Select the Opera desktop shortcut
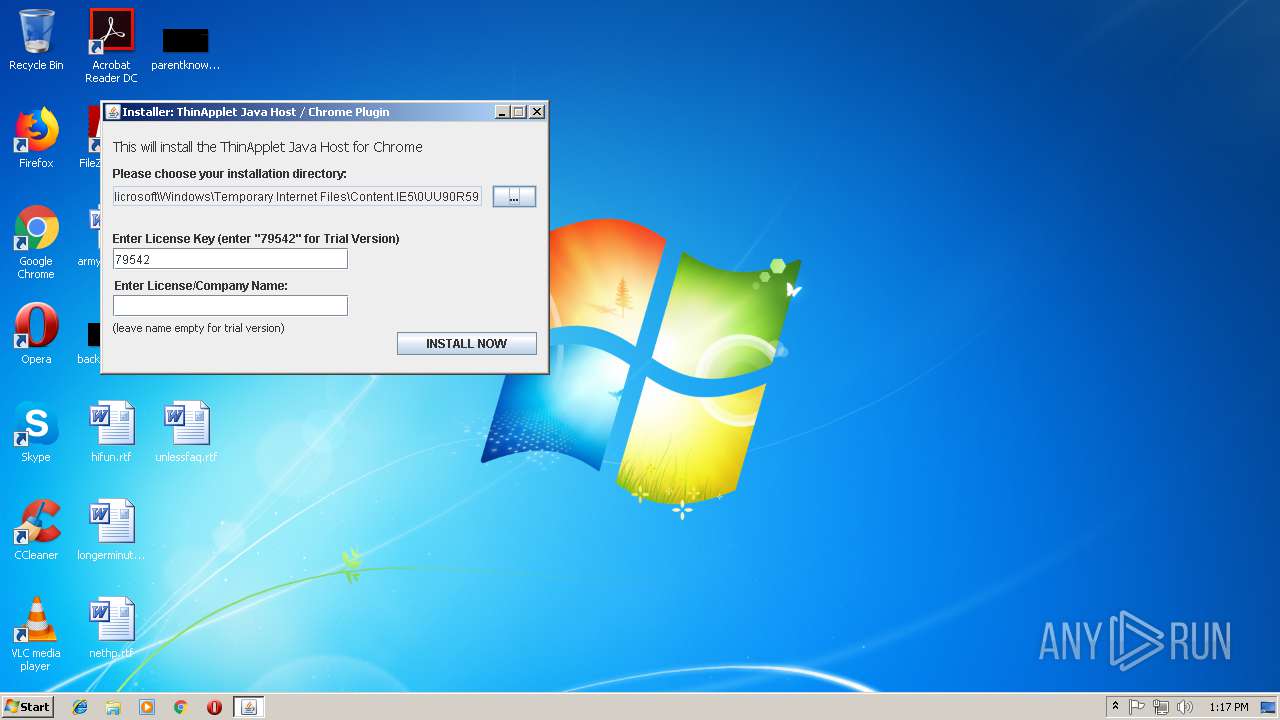 point(36,334)
